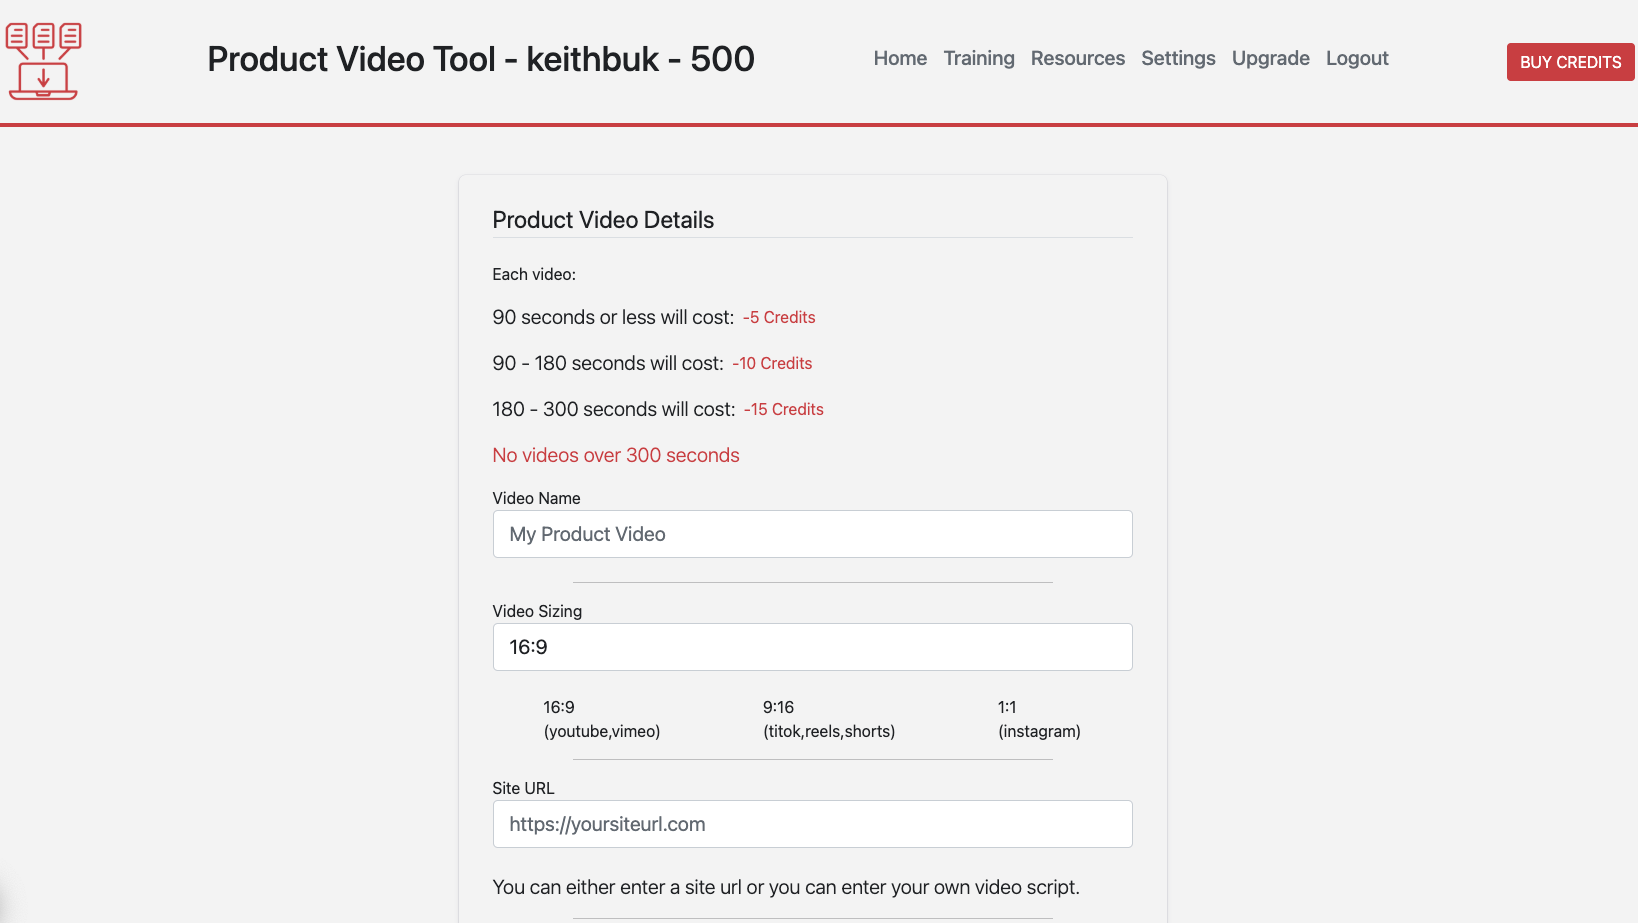Select the 9:16 titok,reels,shorts sizing option
Image resolution: width=1638 pixels, height=923 pixels.
pos(829,718)
